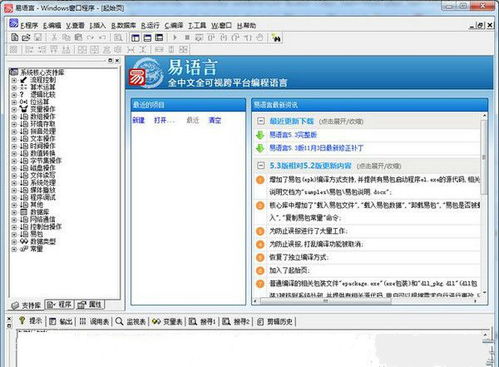Screen dimensions: 499x367
Task: Click the 新建 link in recent projects
Action: pos(139,120)
